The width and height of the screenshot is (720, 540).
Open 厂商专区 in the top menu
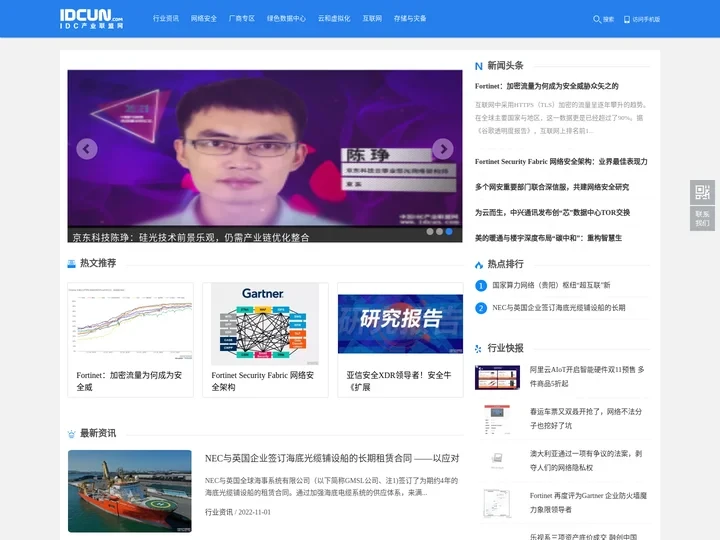point(242,18)
